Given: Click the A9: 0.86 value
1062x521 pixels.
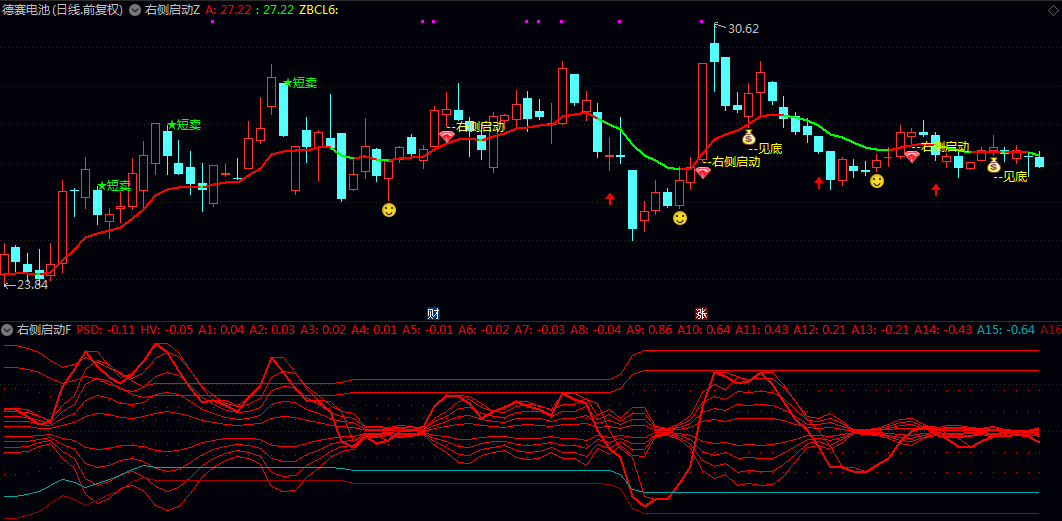Looking at the screenshot, I should [650, 331].
